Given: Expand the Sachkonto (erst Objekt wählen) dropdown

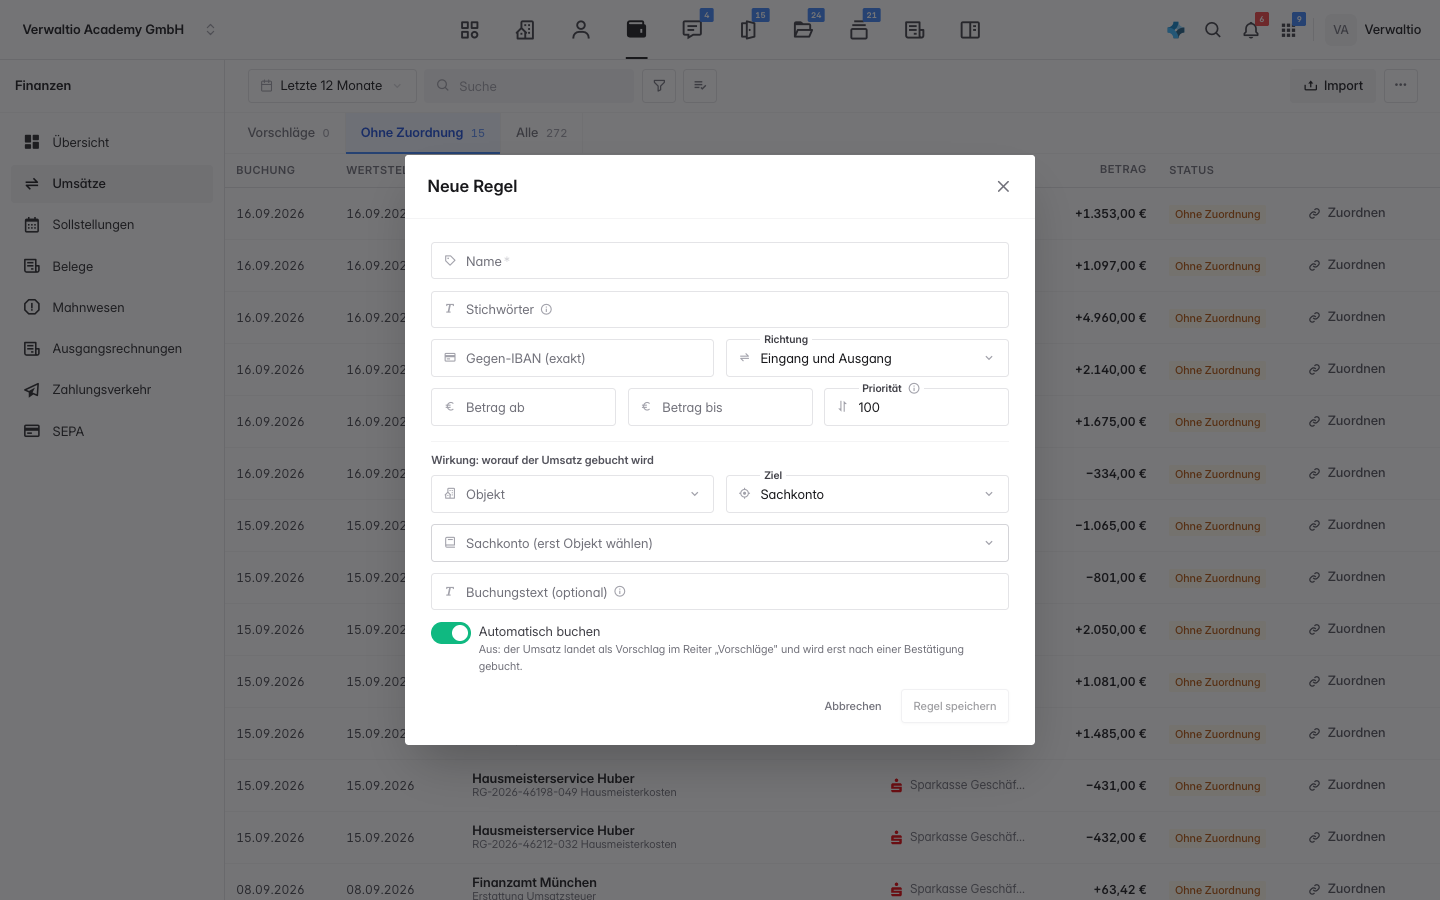Looking at the screenshot, I should point(720,543).
